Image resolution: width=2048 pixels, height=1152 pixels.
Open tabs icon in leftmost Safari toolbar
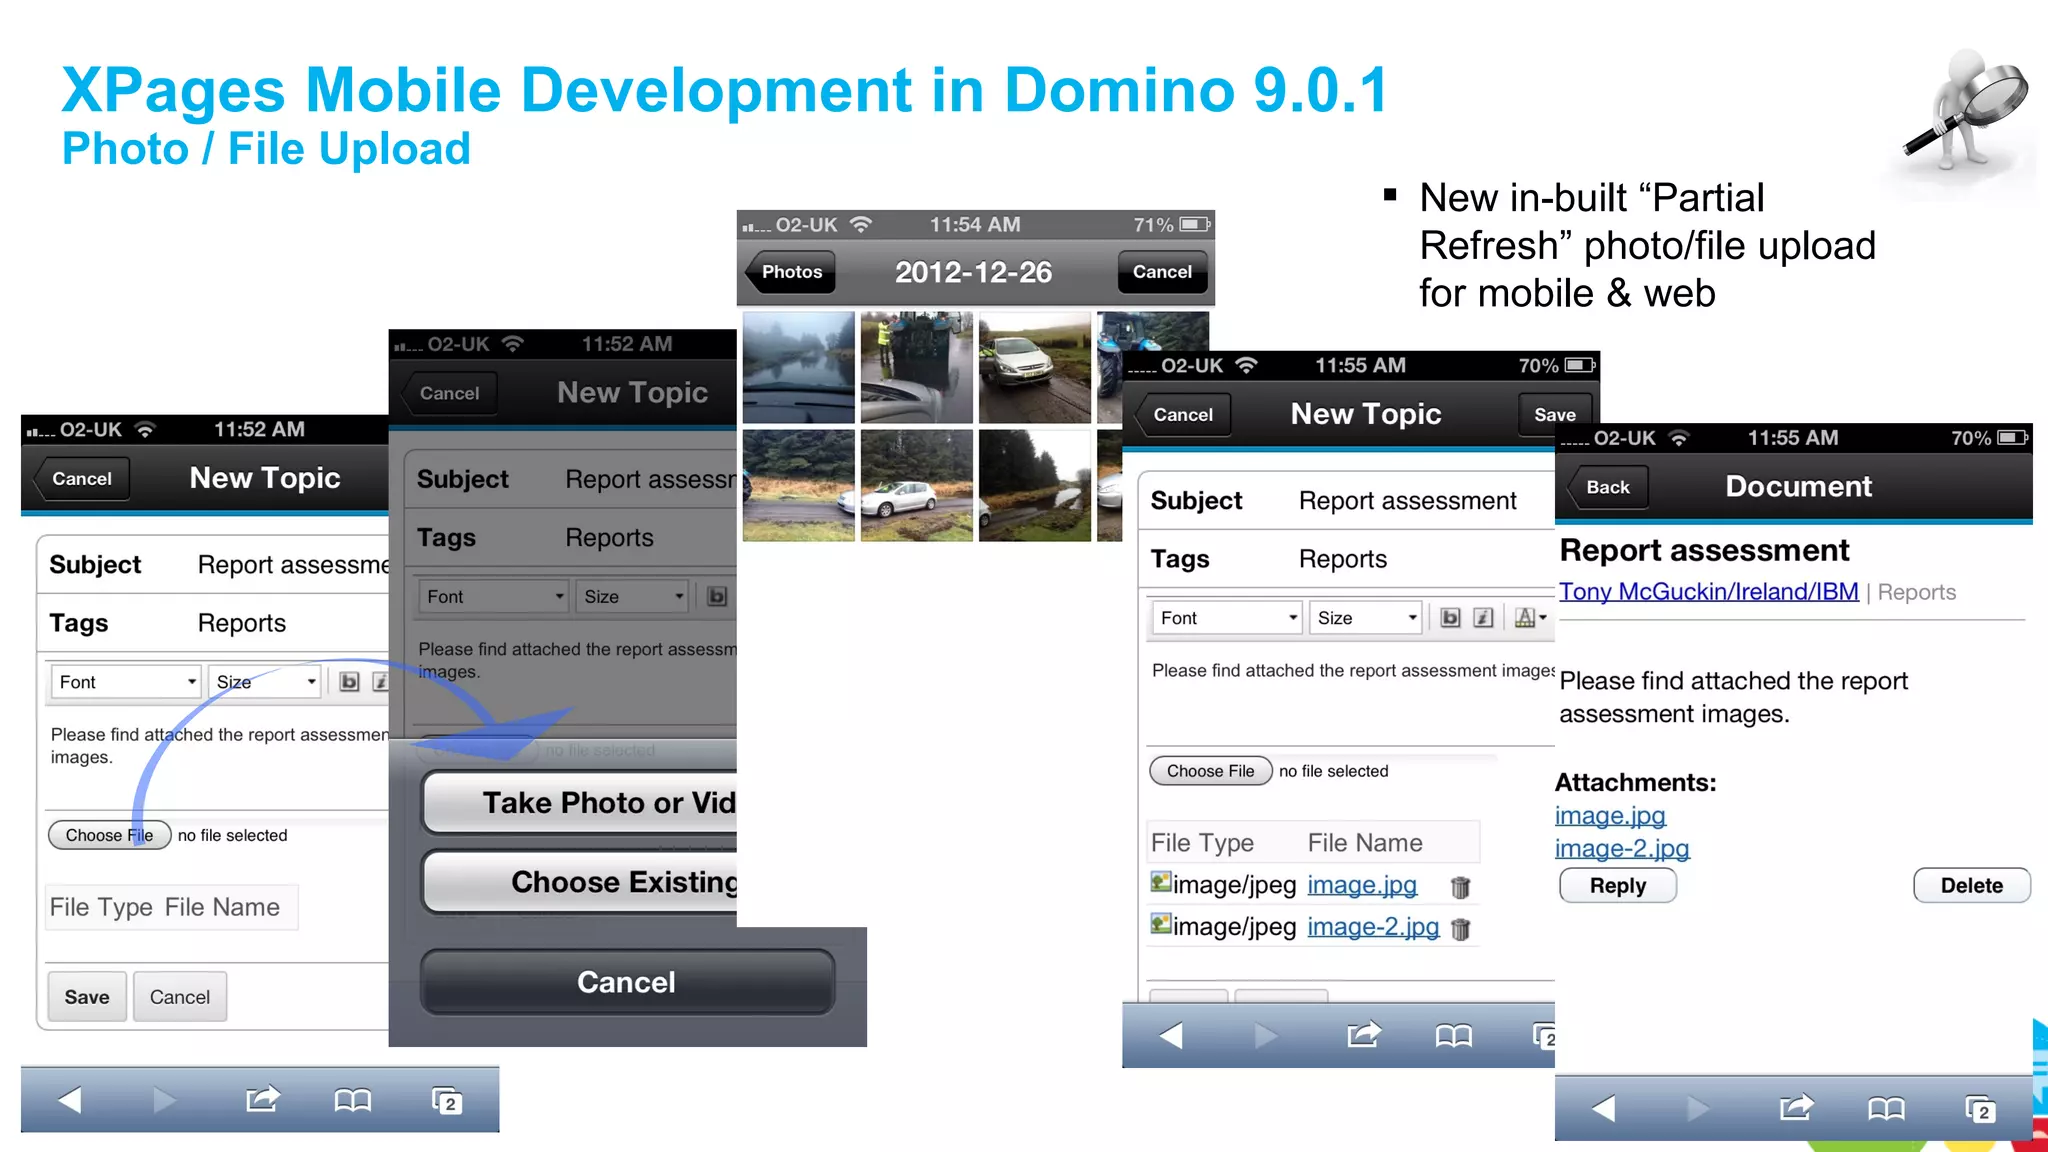pos(447,1101)
